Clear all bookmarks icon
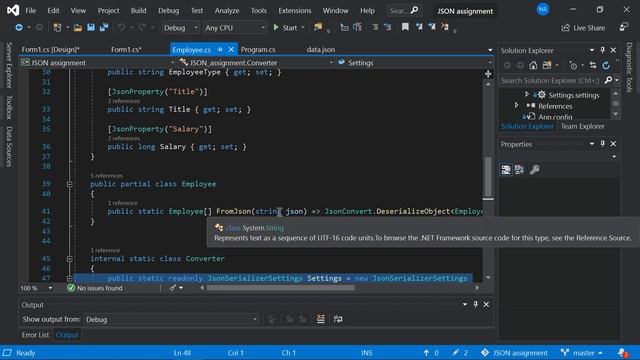 [x=445, y=27]
